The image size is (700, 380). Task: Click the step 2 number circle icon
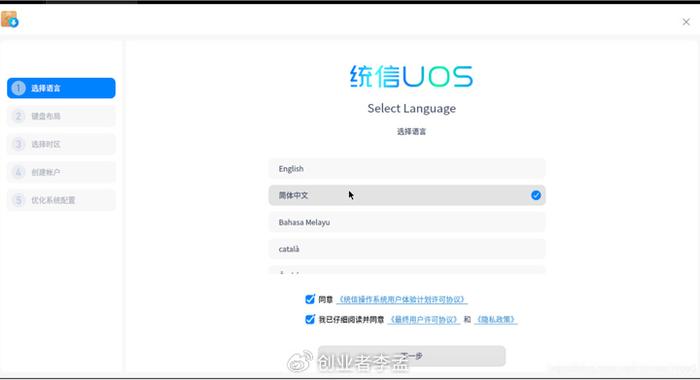click(x=18, y=116)
